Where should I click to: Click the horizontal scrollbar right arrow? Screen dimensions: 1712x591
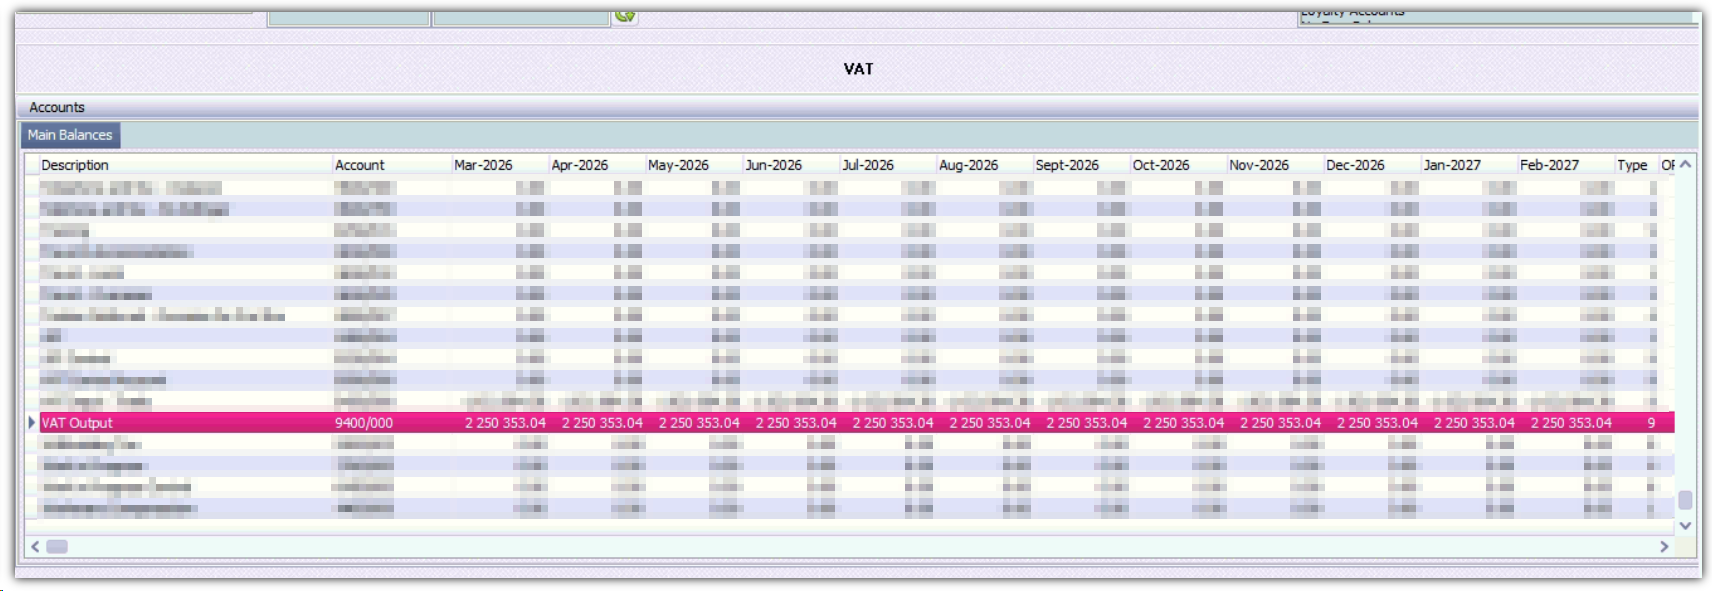[1664, 547]
